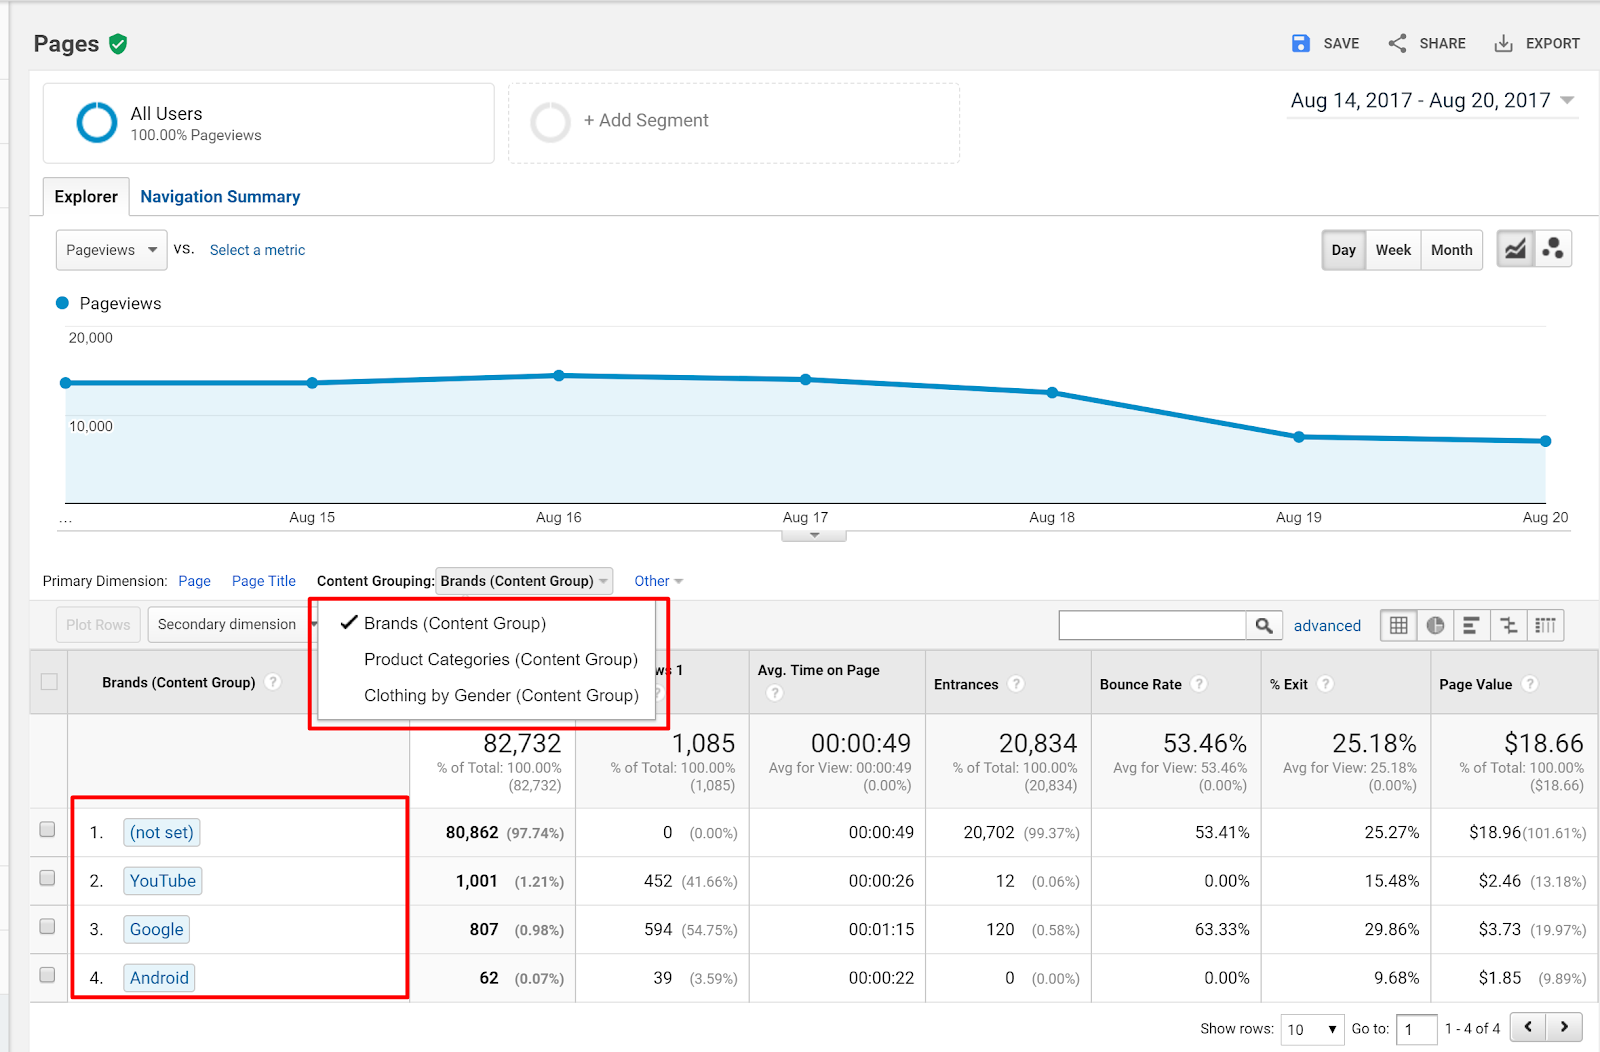Select the comparison view icon

pyautogui.click(x=1508, y=625)
